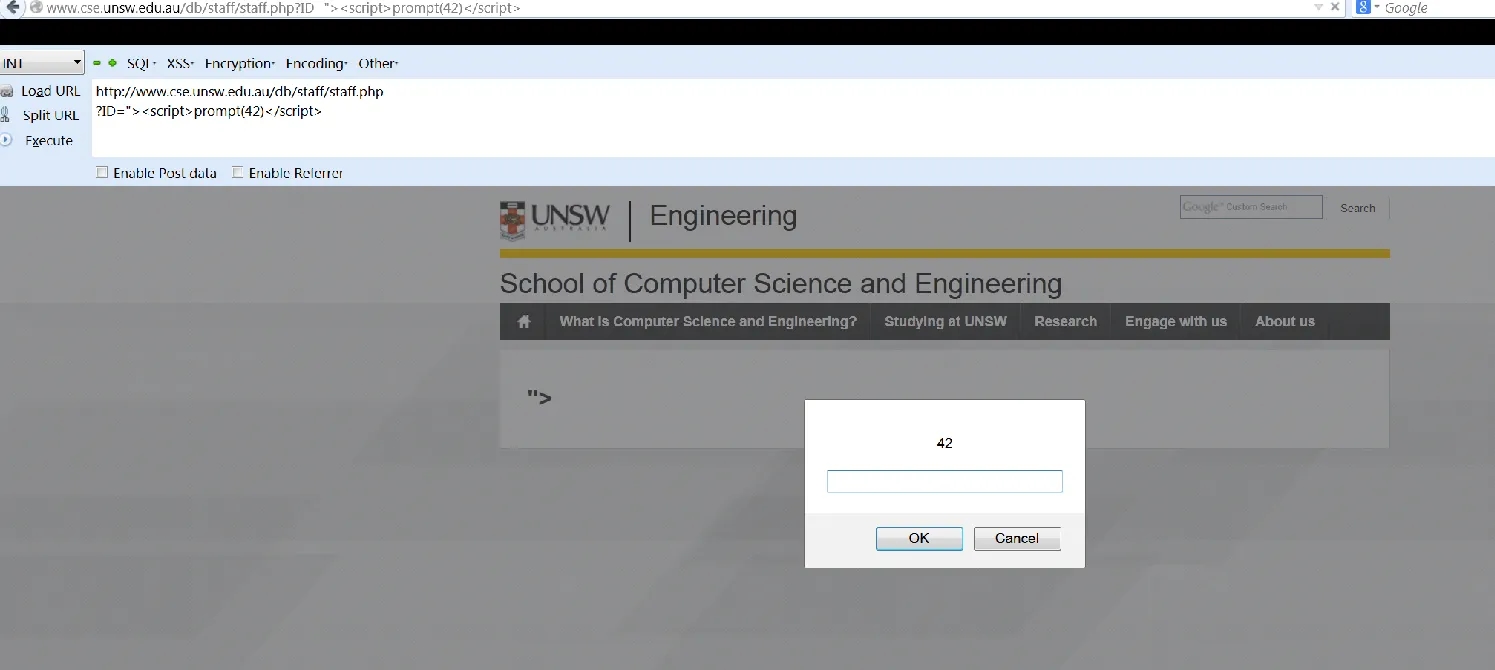Viewport: 1495px width, 670px height.
Task: Click the green minus icon in HackBar
Action: [98, 63]
